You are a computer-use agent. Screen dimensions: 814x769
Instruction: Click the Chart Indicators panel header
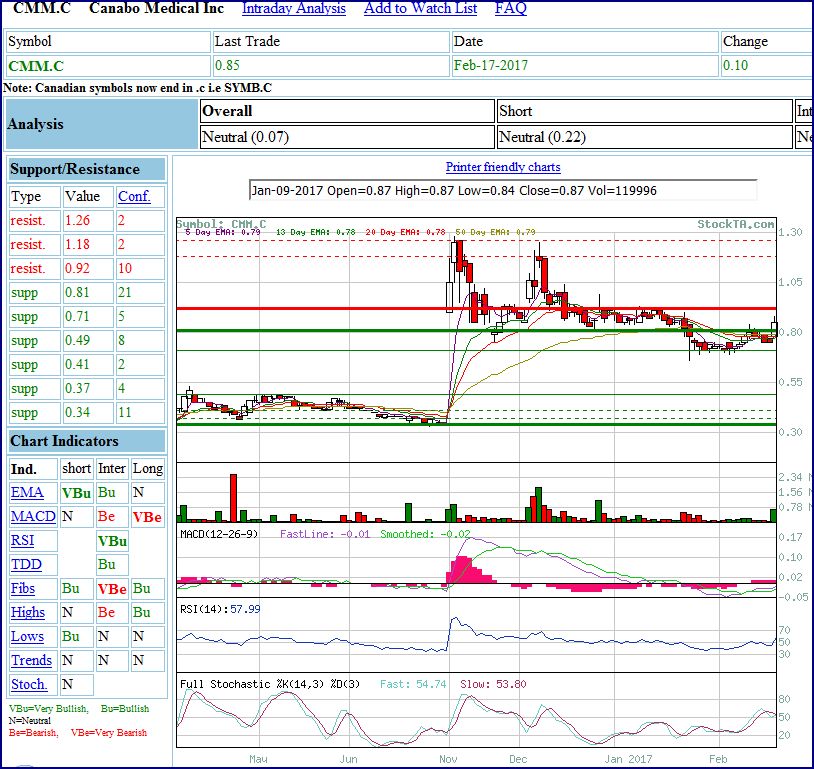[87, 441]
